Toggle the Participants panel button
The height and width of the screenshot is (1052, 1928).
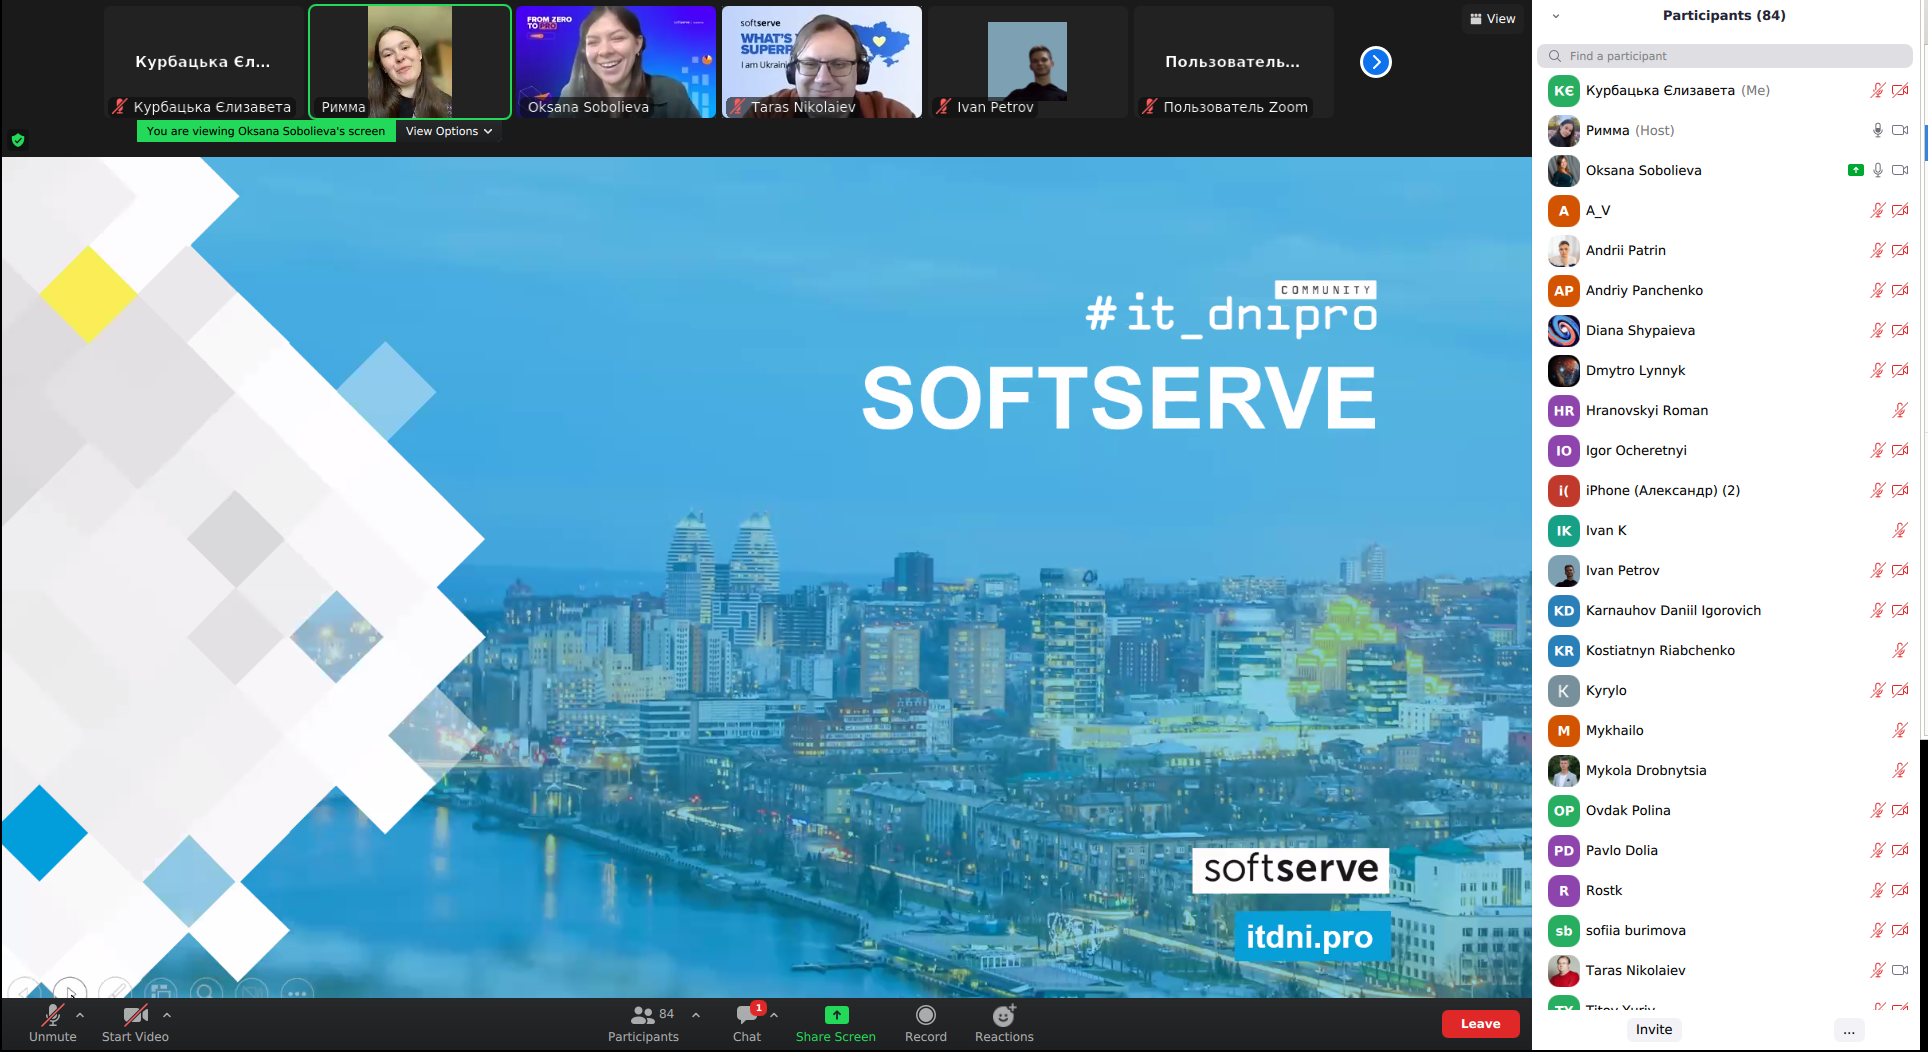pos(643,1023)
